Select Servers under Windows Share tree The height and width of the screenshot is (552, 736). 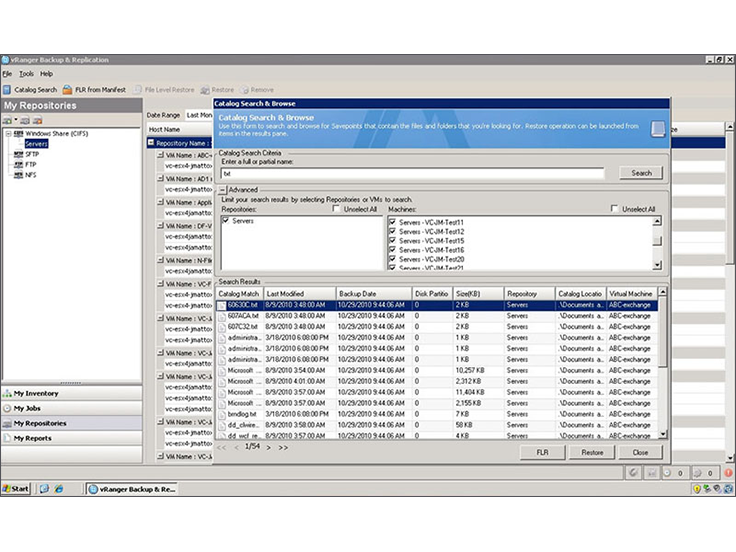click(x=36, y=144)
